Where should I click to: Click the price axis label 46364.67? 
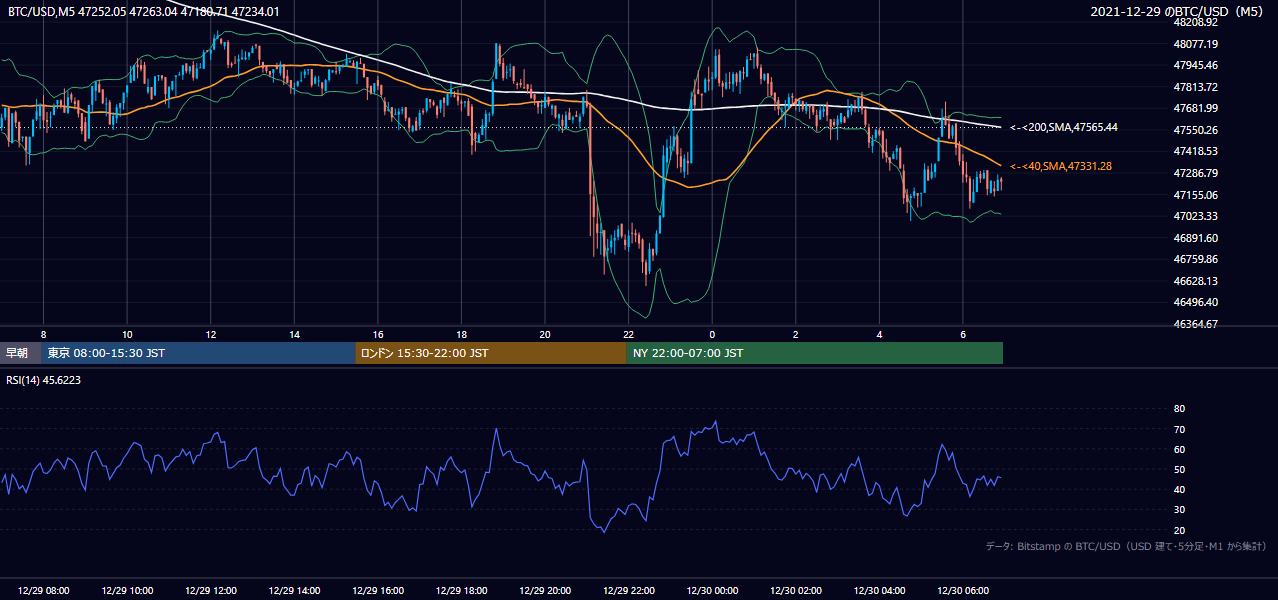1195,324
